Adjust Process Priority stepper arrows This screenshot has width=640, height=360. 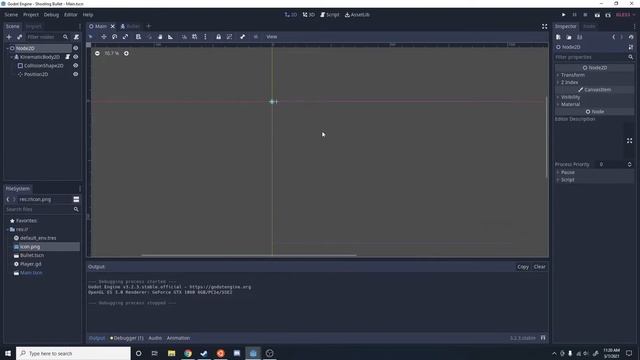click(629, 164)
